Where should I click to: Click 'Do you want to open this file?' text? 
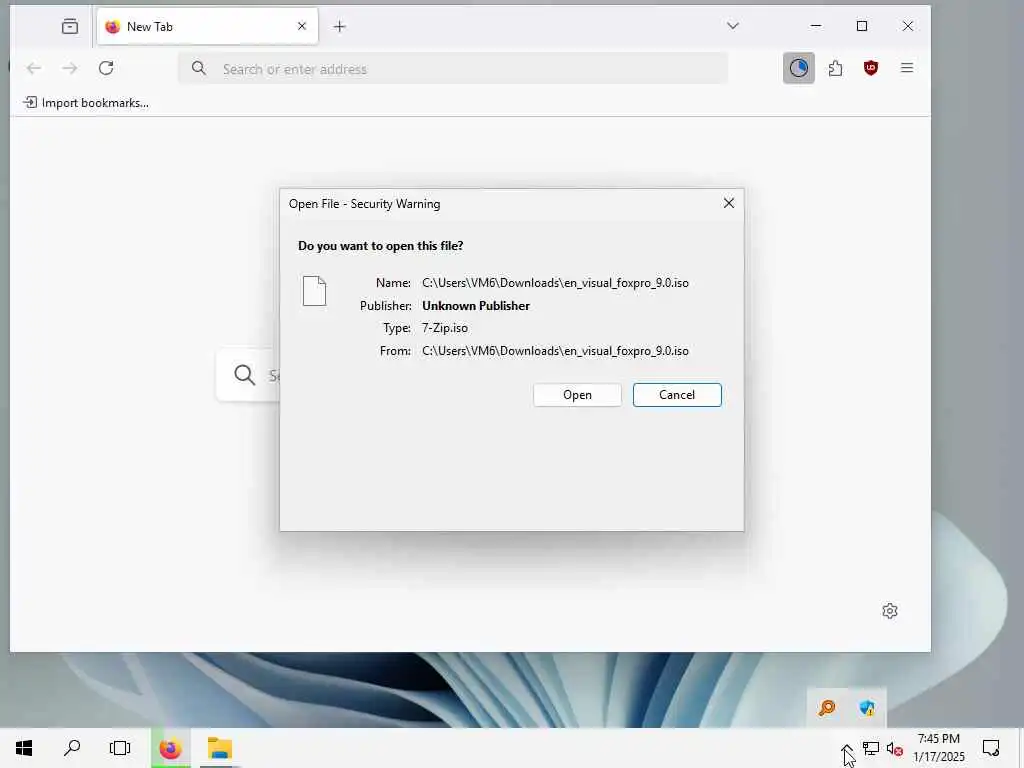tap(381, 246)
